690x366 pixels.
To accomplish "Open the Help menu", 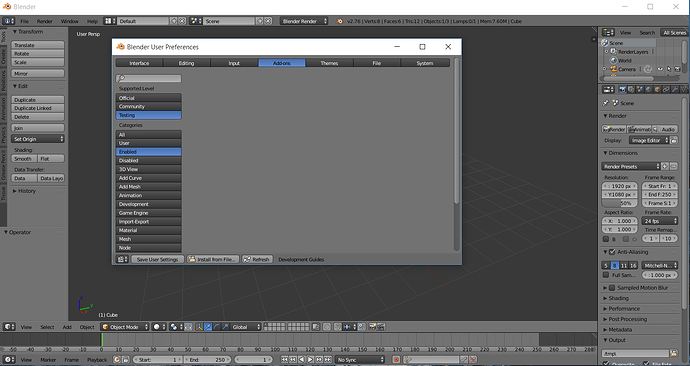I will click(x=92, y=21).
